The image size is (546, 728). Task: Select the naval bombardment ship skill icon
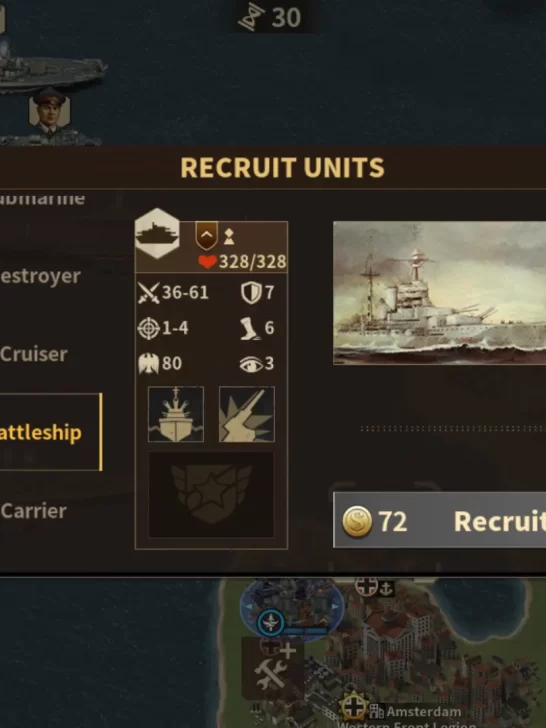point(176,414)
